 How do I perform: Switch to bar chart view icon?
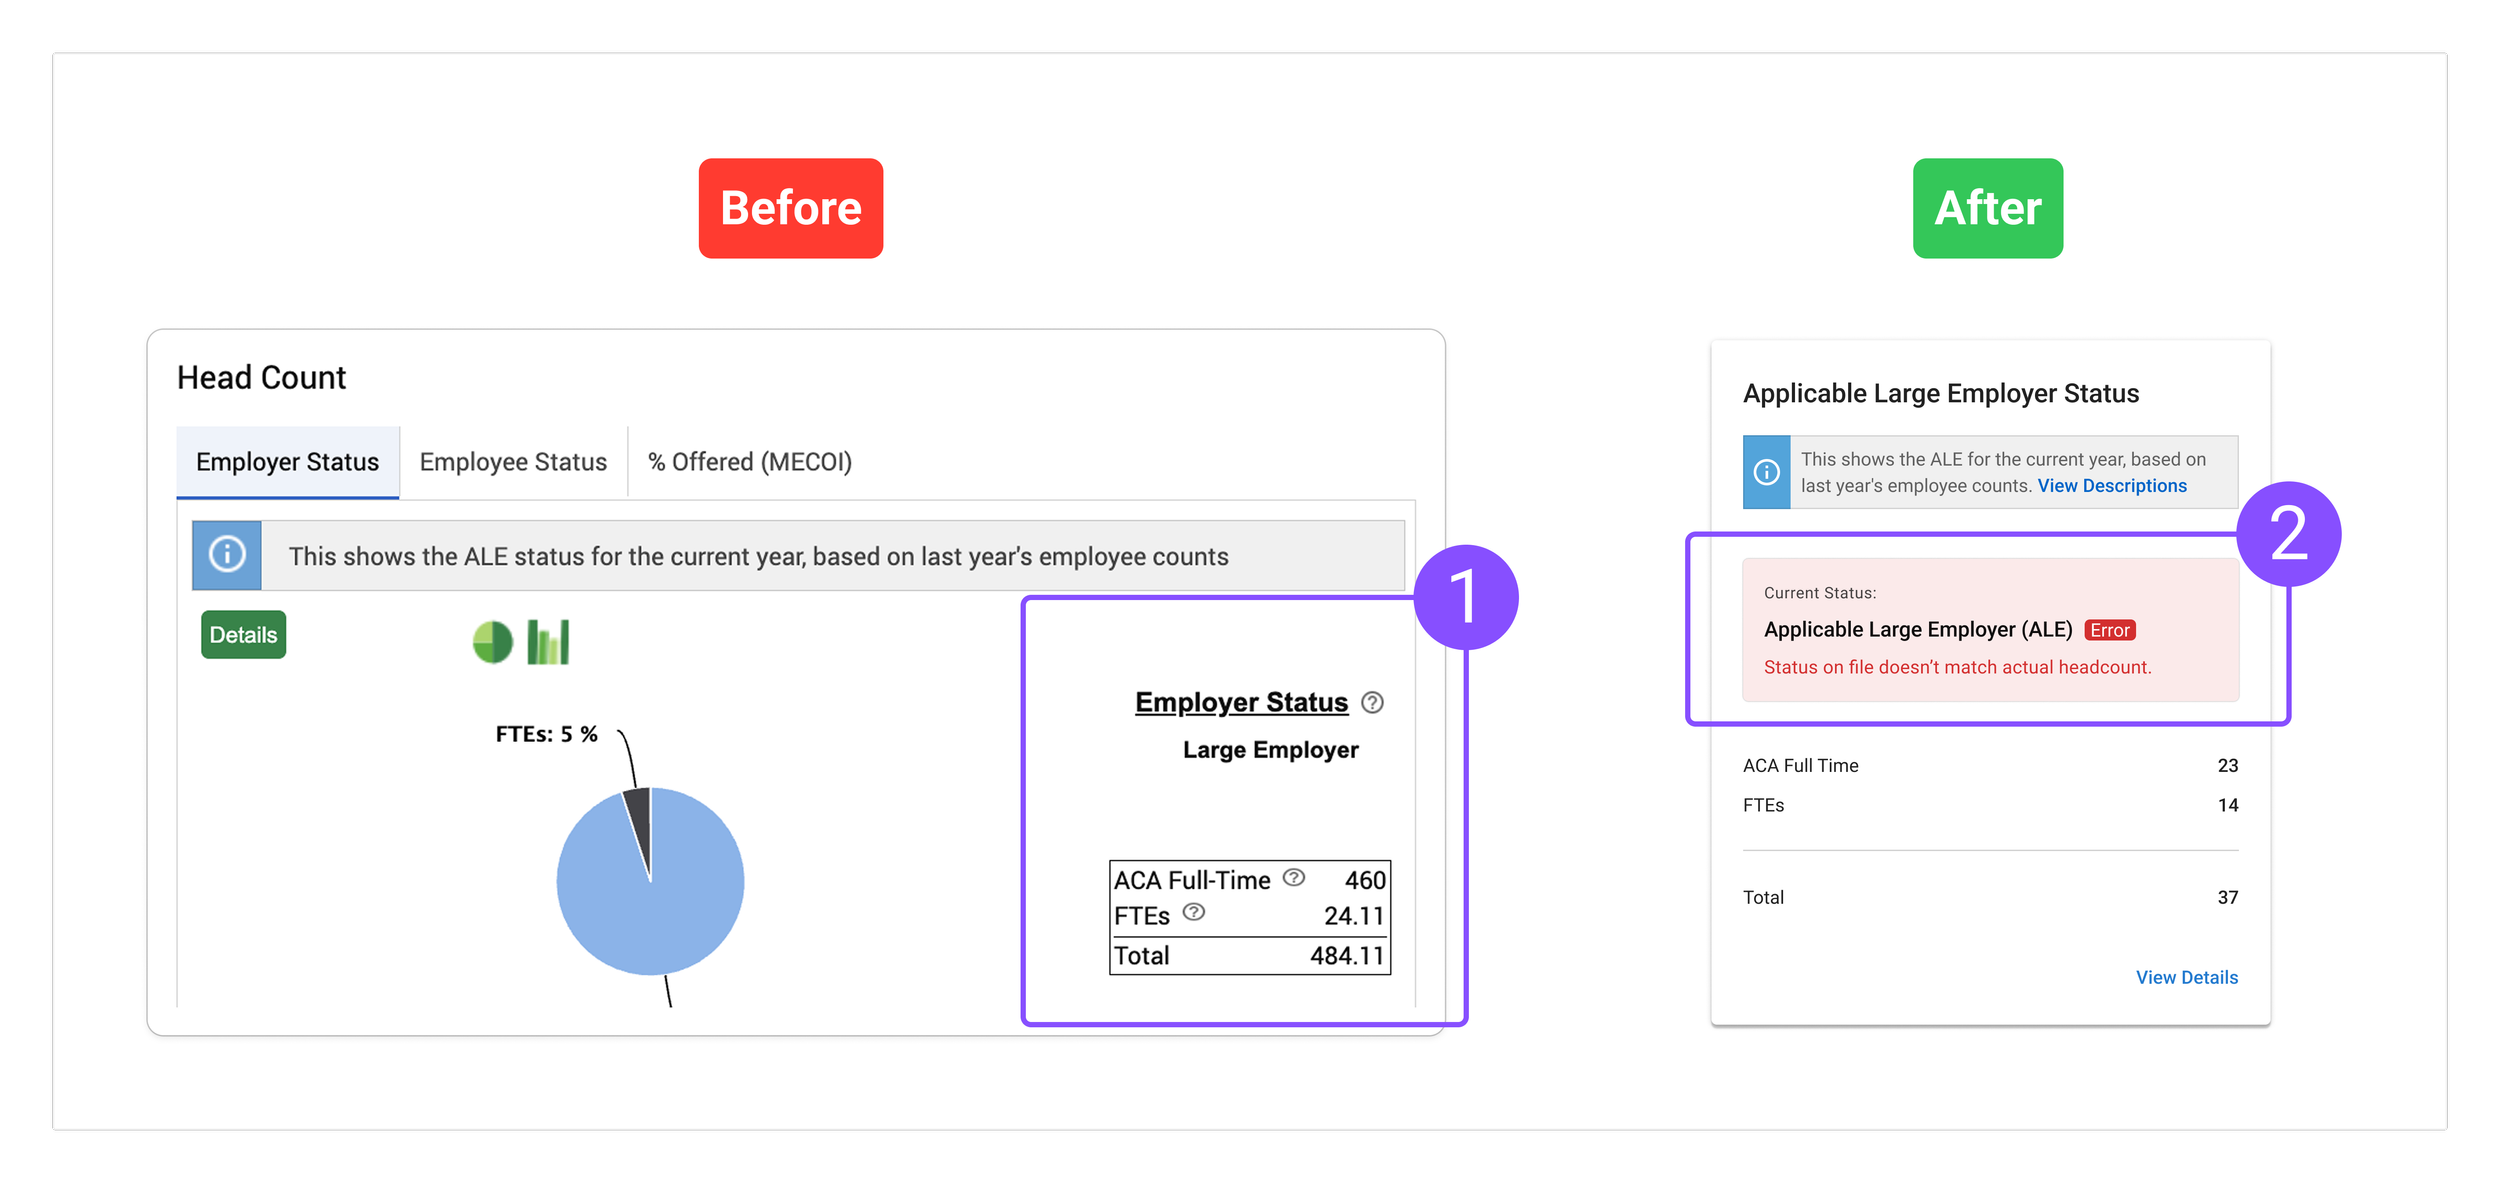coord(548,642)
